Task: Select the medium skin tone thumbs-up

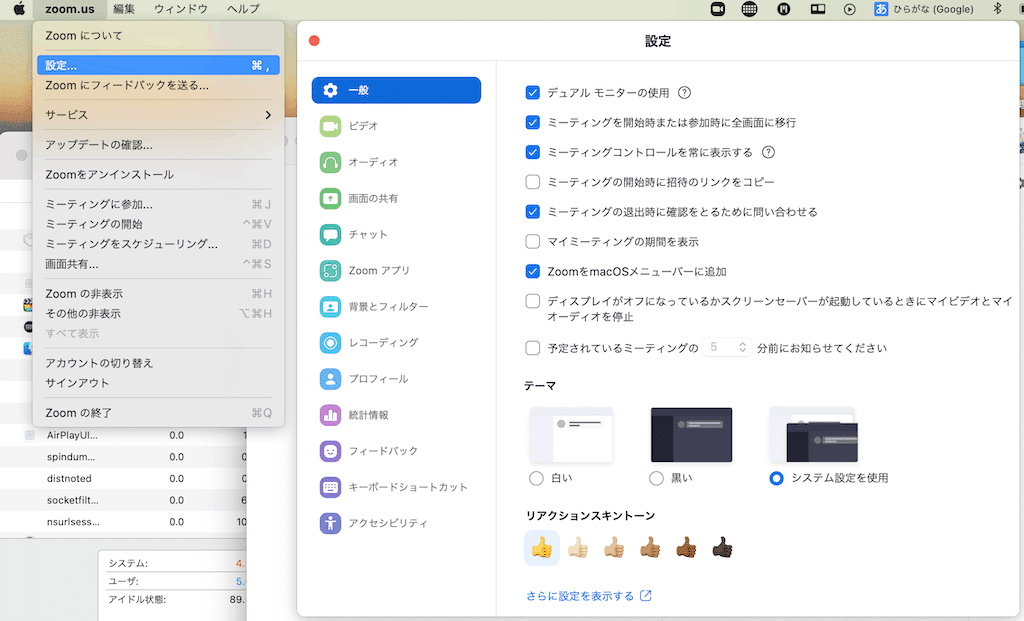Action: [x=650, y=547]
